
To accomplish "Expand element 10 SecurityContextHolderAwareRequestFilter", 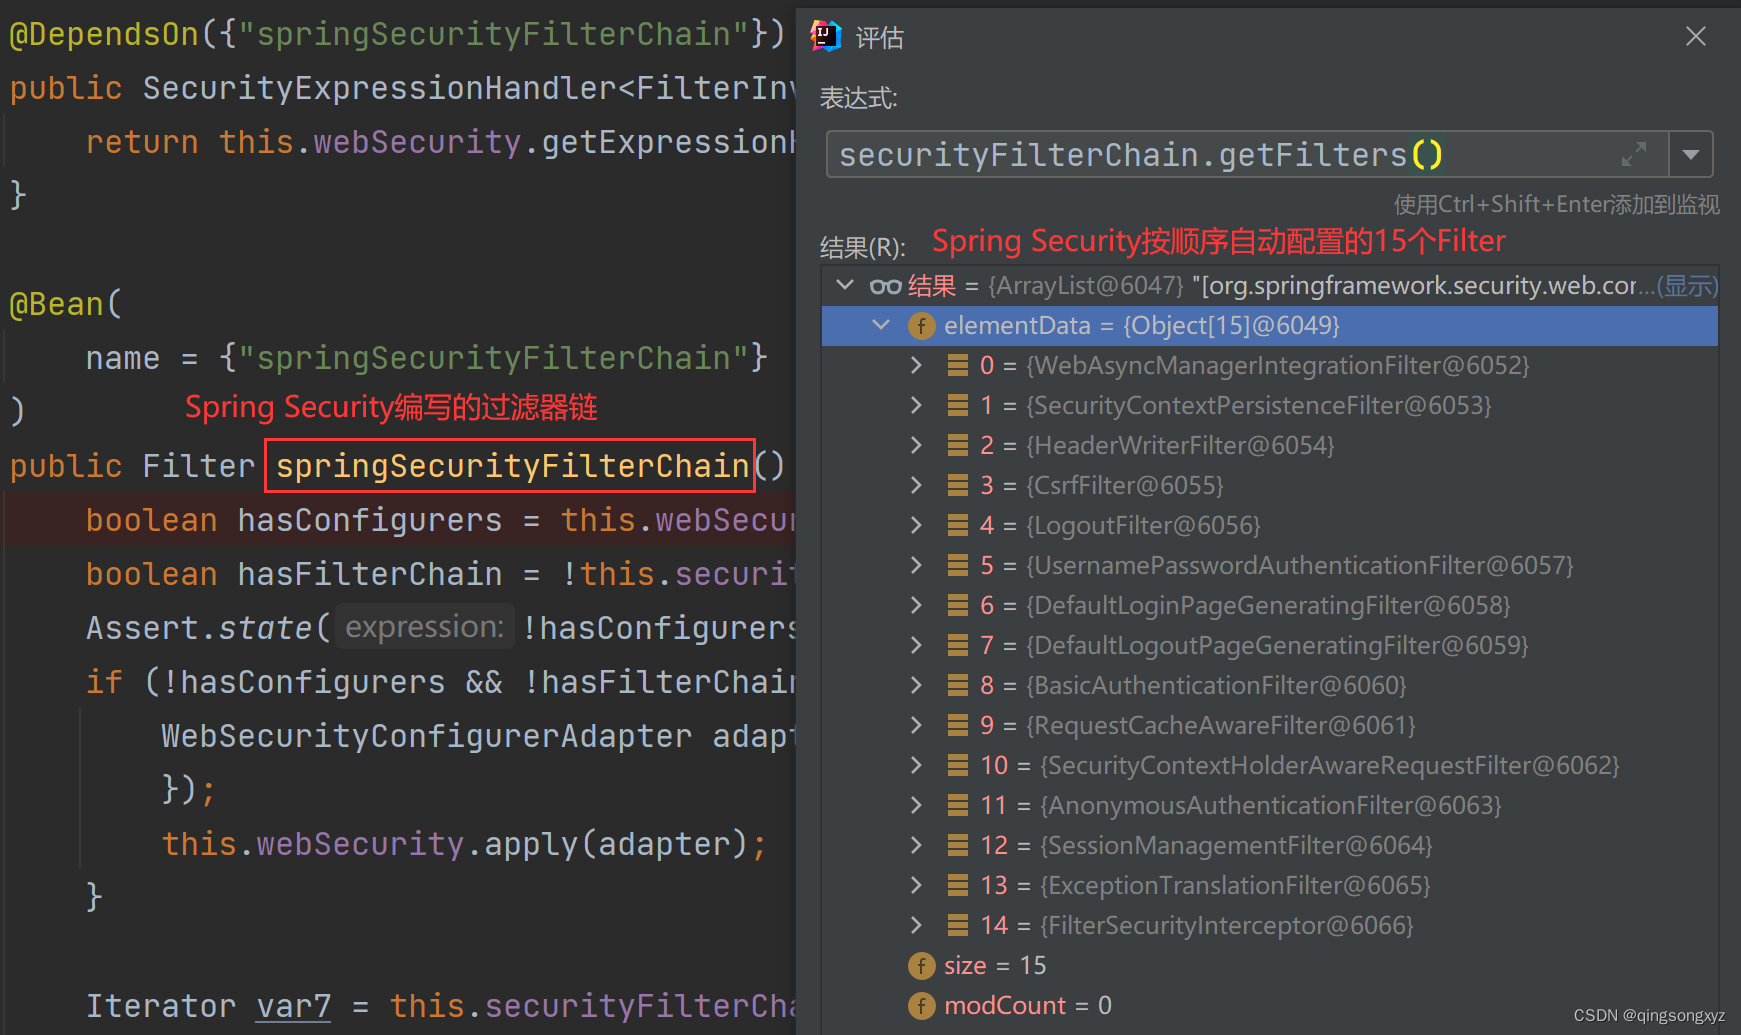I will coord(916,765).
